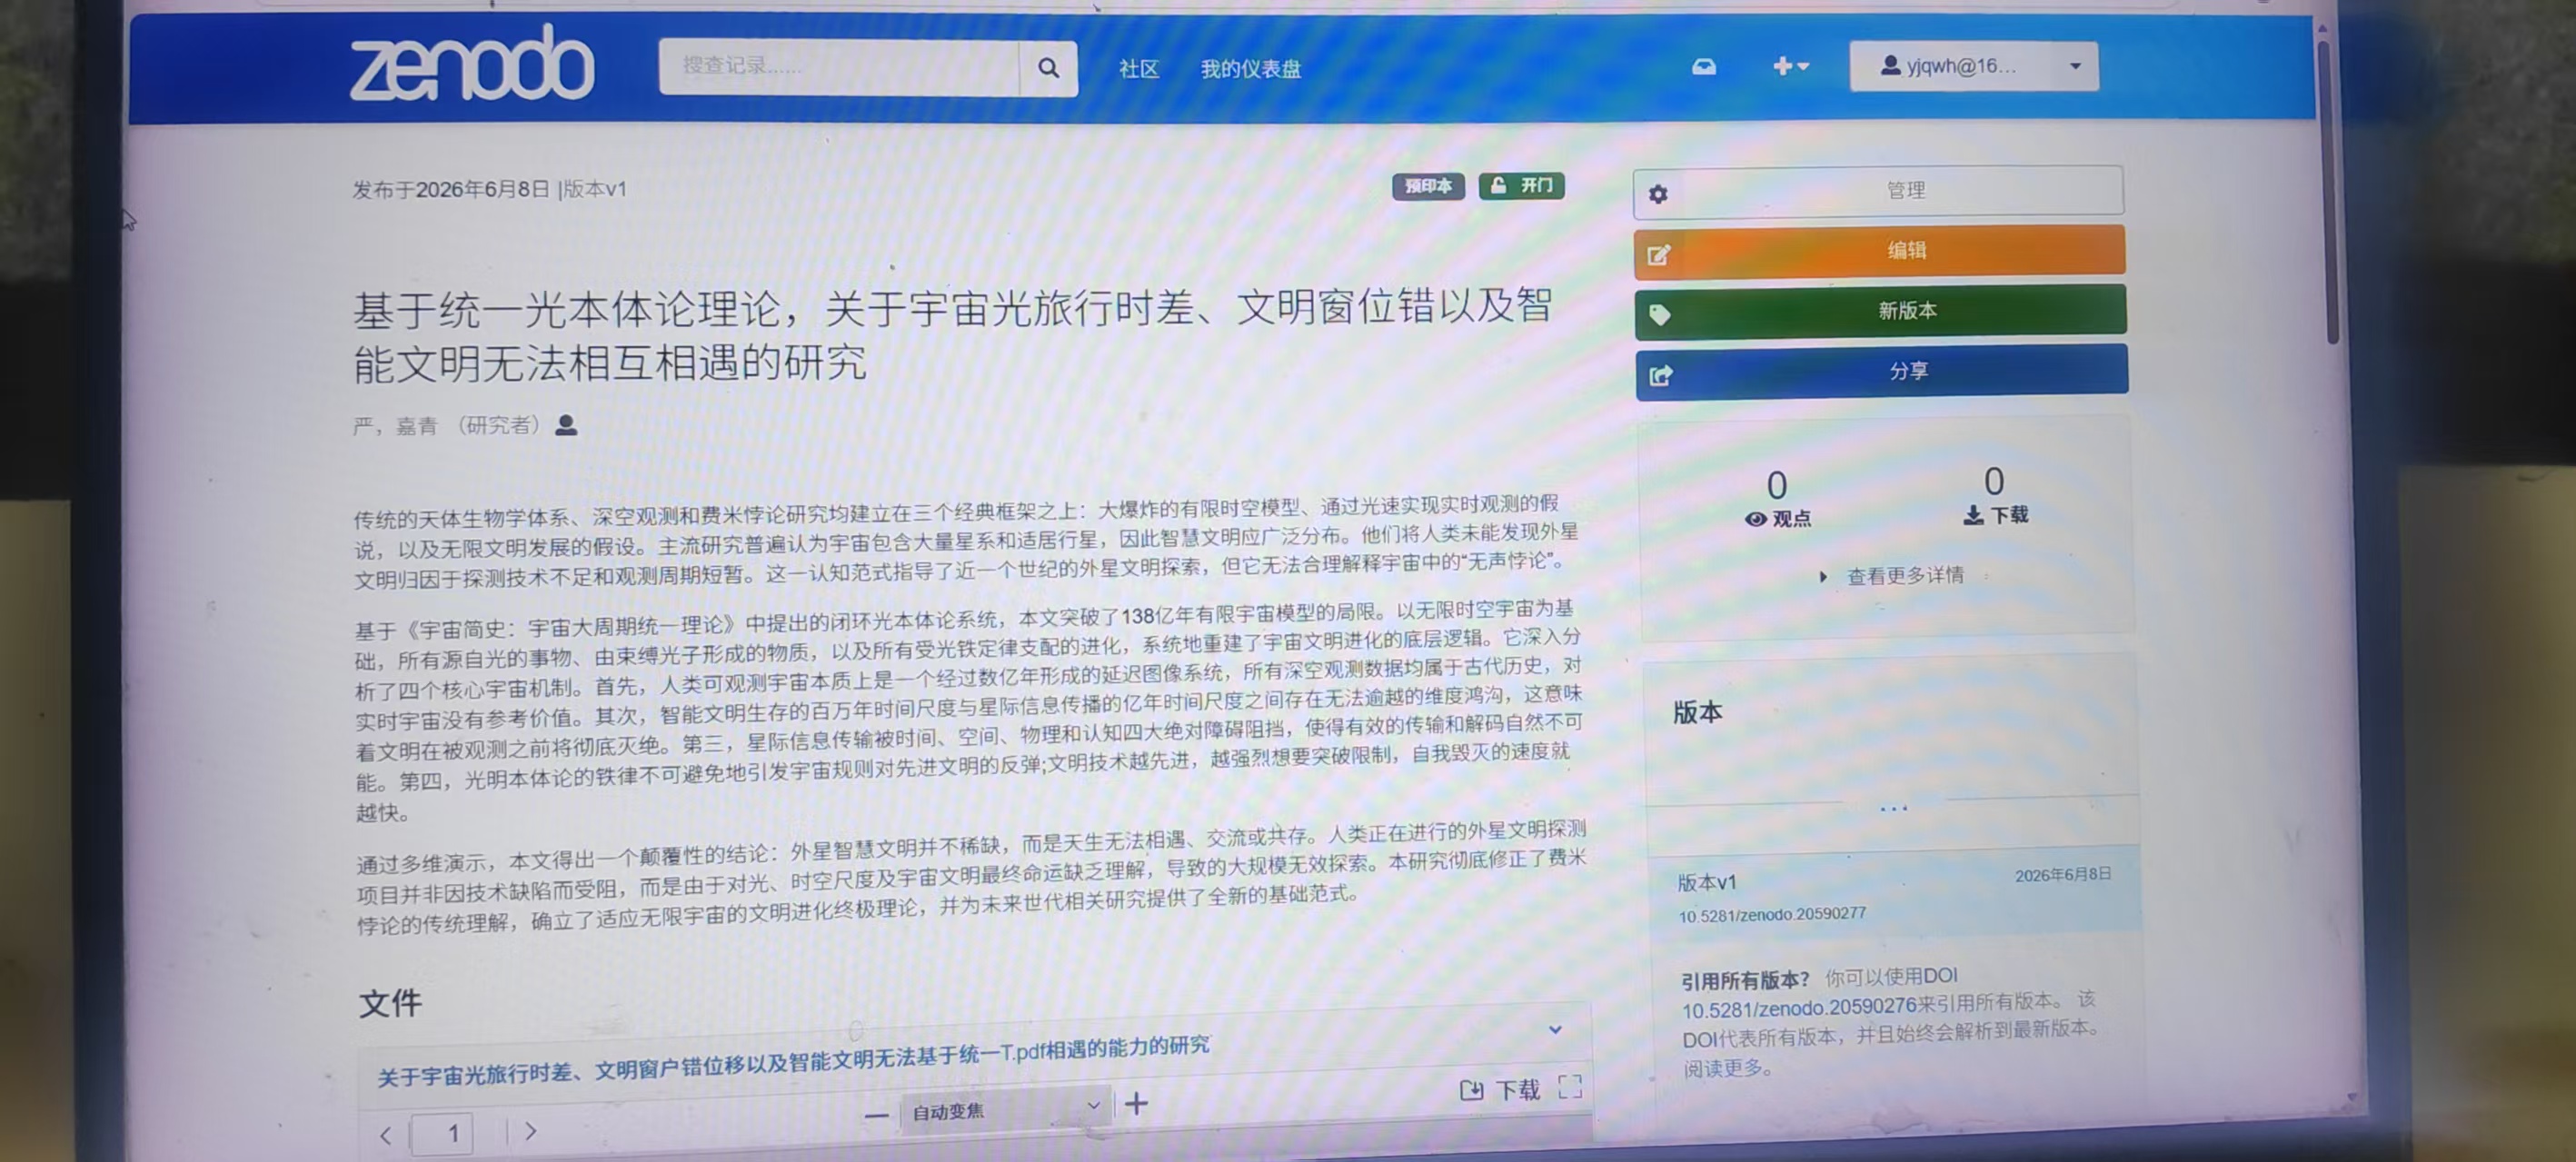Click the author profile person icon

coord(566,424)
